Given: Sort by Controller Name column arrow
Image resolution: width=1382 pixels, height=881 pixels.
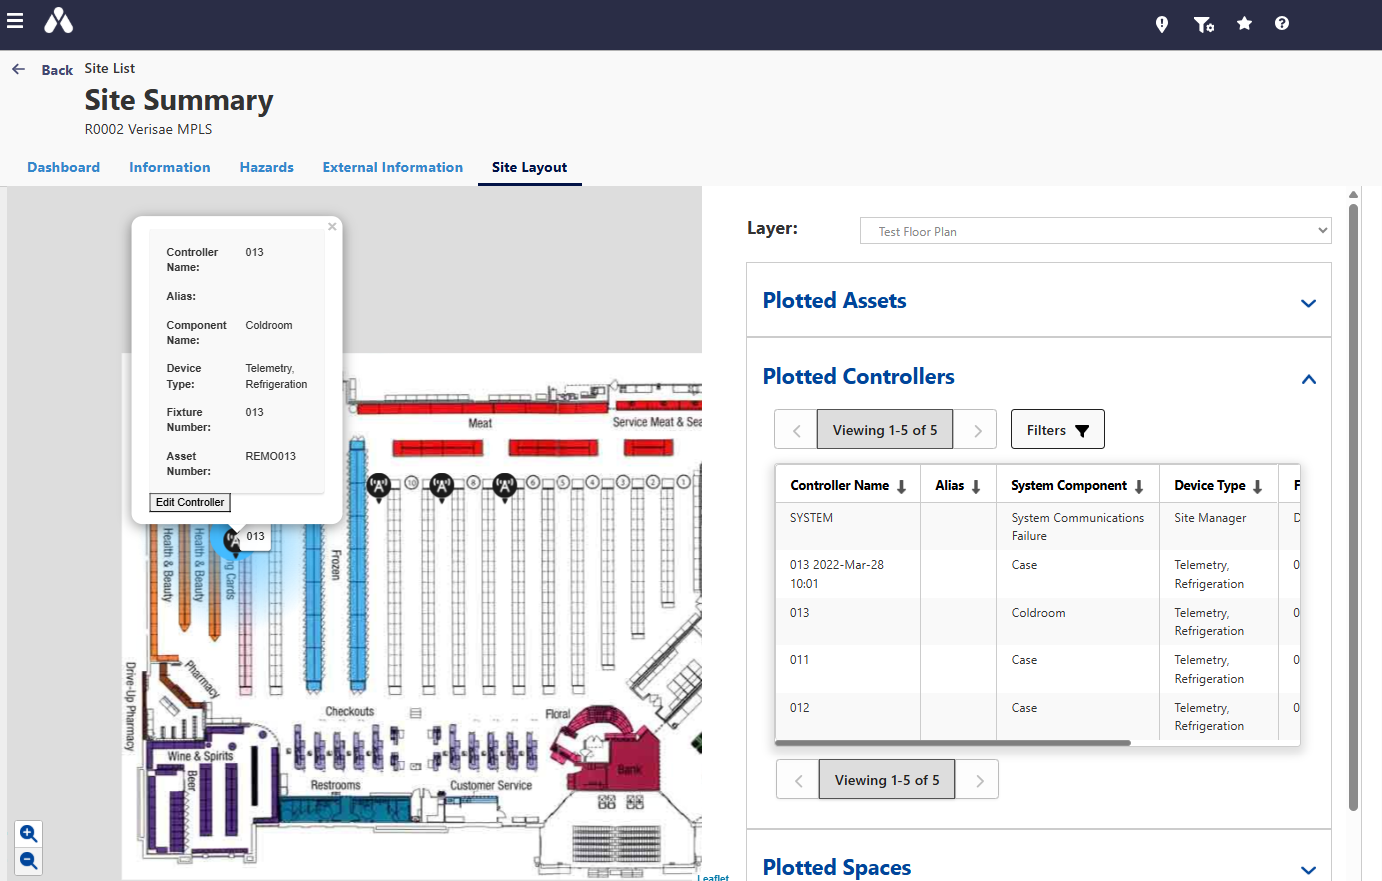Looking at the screenshot, I should tap(901, 486).
